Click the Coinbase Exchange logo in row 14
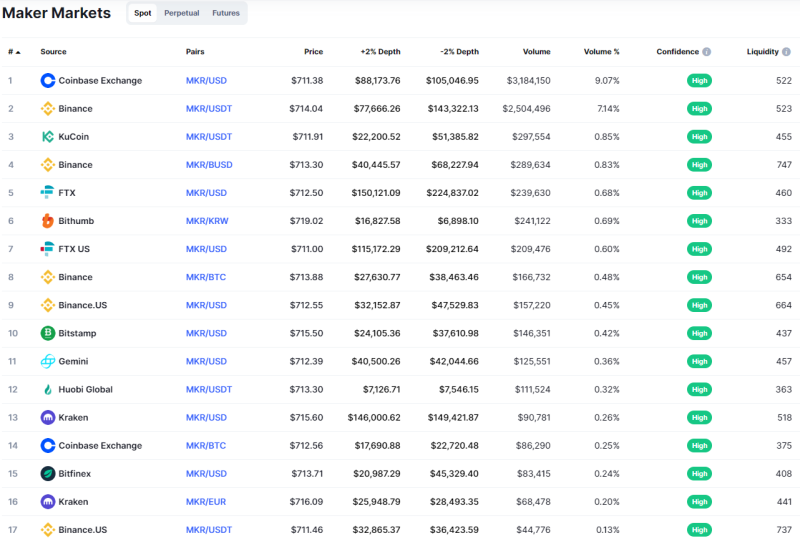The width and height of the screenshot is (800, 541). click(47, 446)
